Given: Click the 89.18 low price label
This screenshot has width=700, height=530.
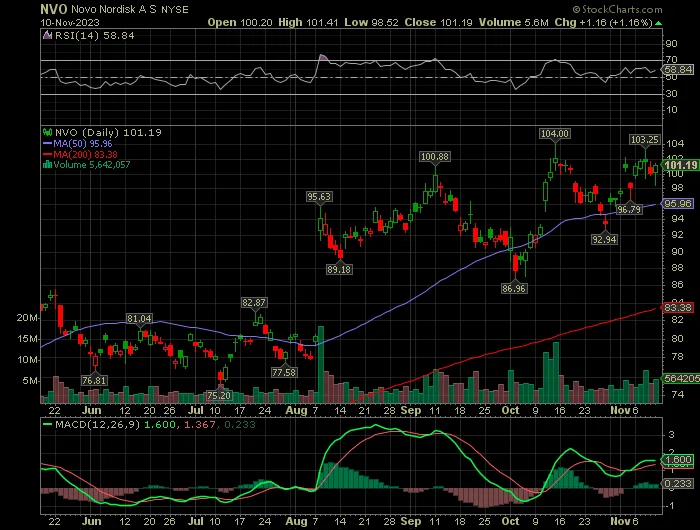Looking at the screenshot, I should coord(339,269).
